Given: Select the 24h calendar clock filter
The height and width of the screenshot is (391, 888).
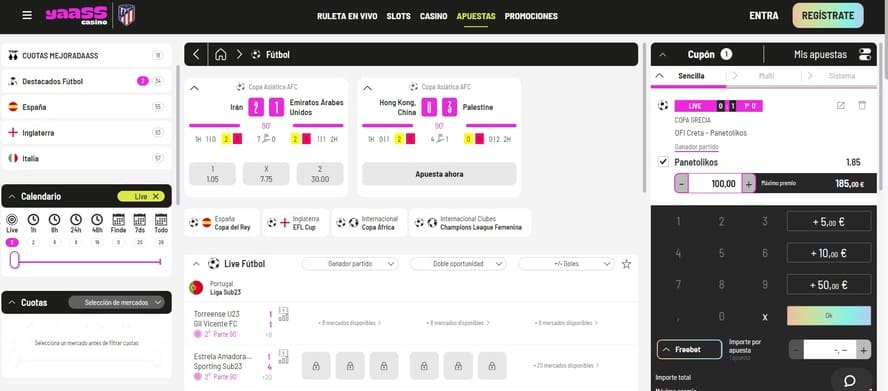Looking at the screenshot, I should 76,219.
